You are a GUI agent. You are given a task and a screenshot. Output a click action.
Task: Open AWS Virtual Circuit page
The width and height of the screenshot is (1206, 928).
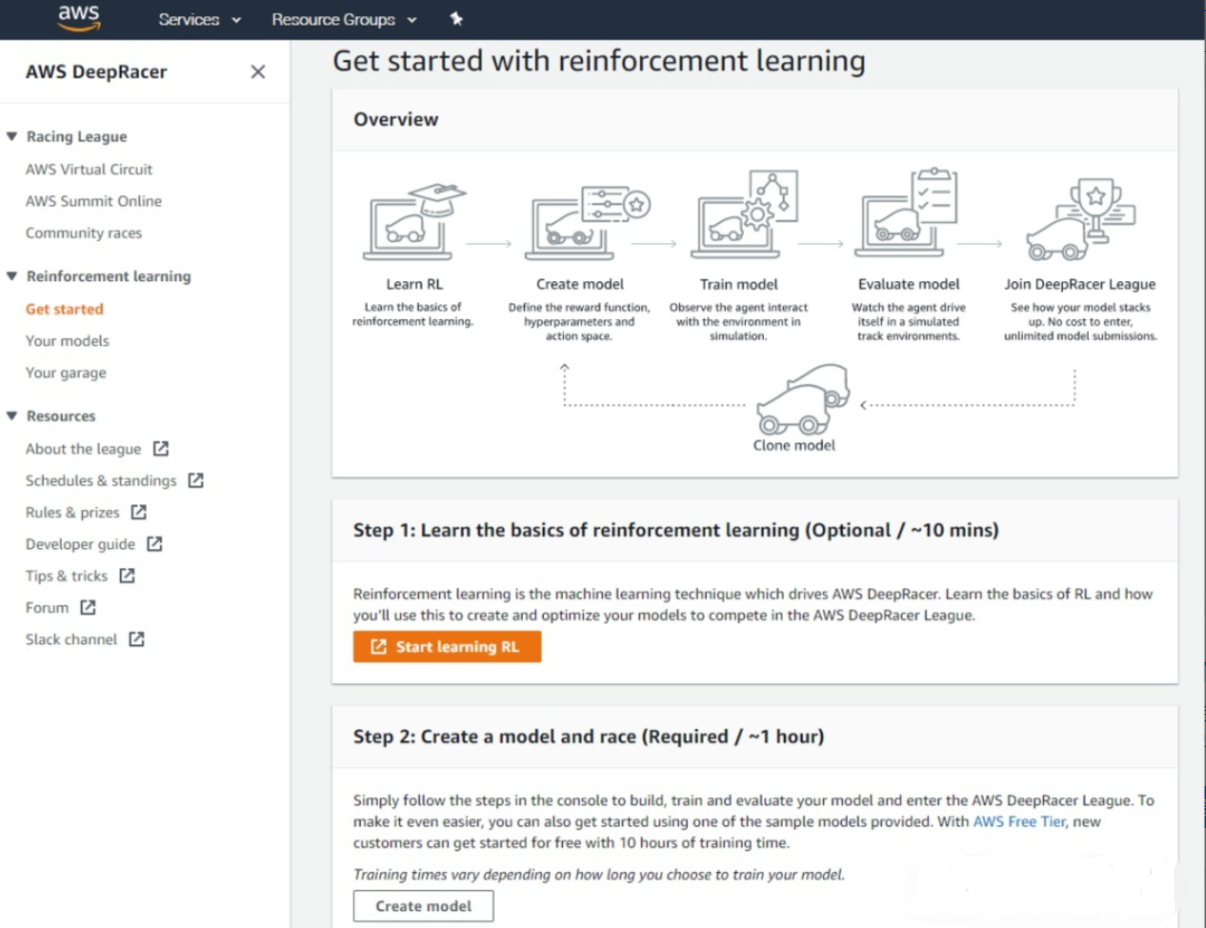click(89, 169)
